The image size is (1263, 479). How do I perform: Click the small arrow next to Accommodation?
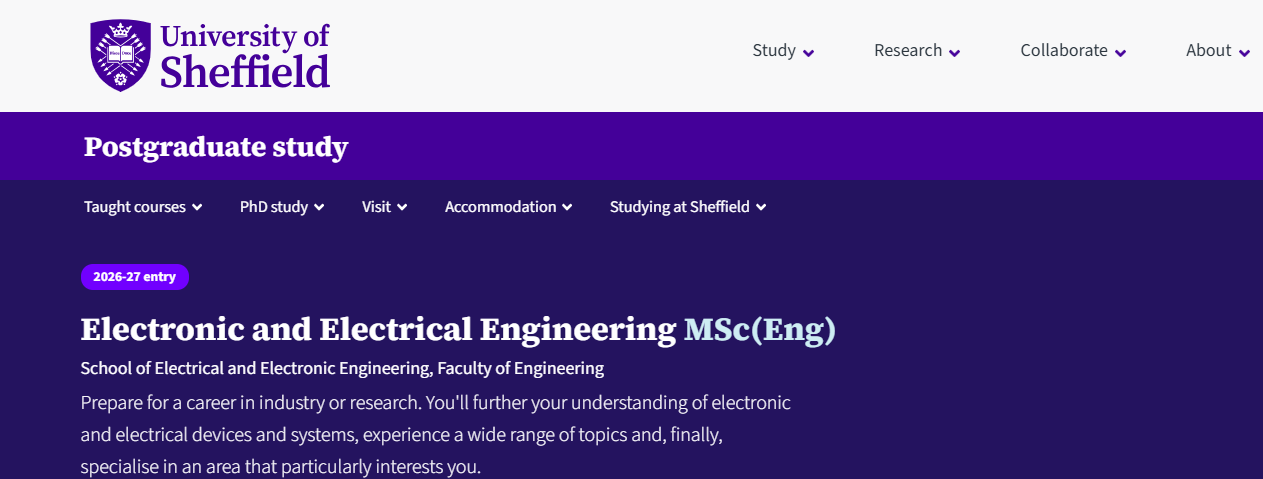(568, 208)
